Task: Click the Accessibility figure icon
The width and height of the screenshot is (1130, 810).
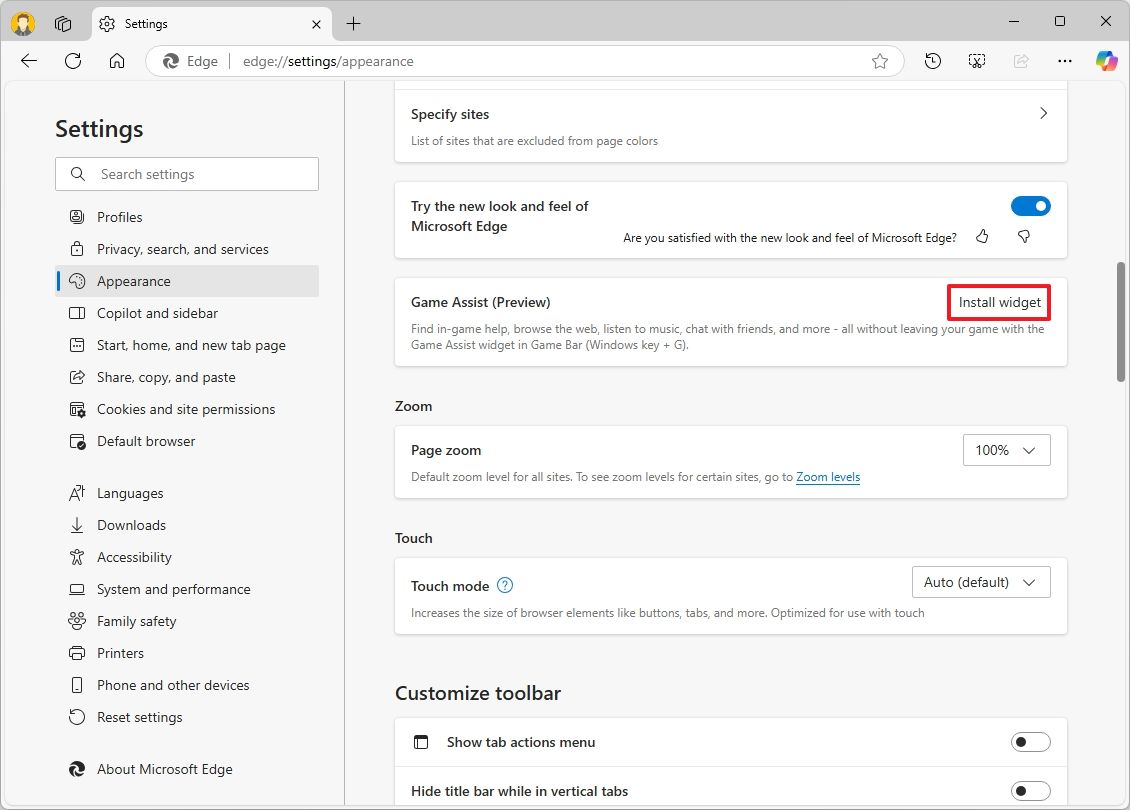Action: point(77,557)
